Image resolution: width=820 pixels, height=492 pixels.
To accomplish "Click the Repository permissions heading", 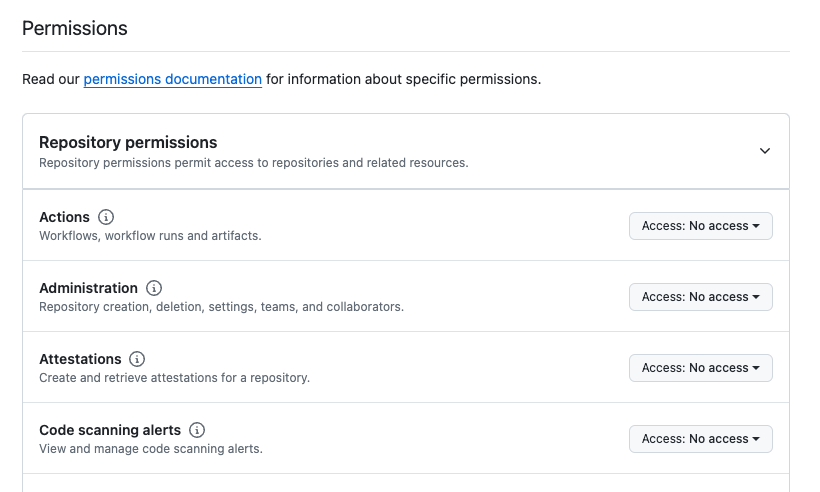I will click(128, 142).
